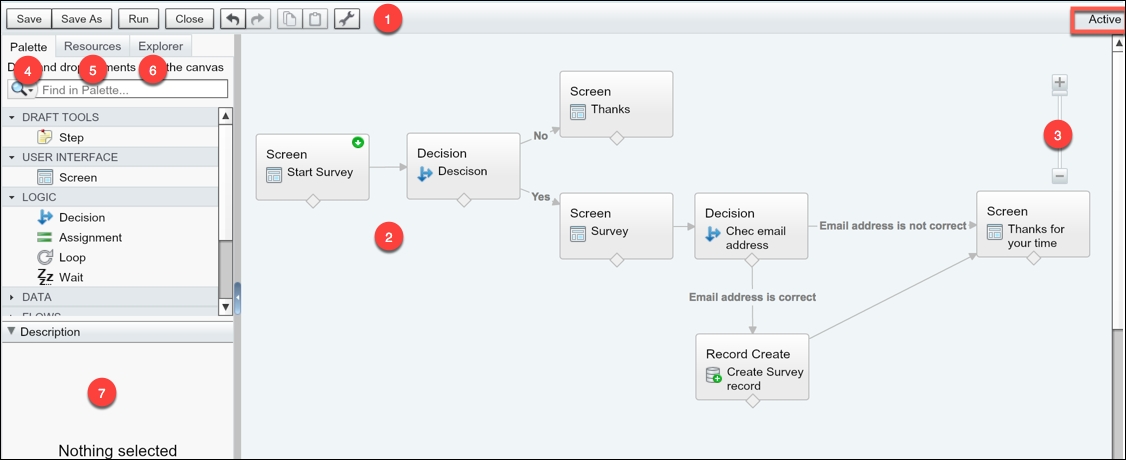Click the 'Nothing selected' text
The width and height of the screenshot is (1126, 460).
tap(118, 451)
